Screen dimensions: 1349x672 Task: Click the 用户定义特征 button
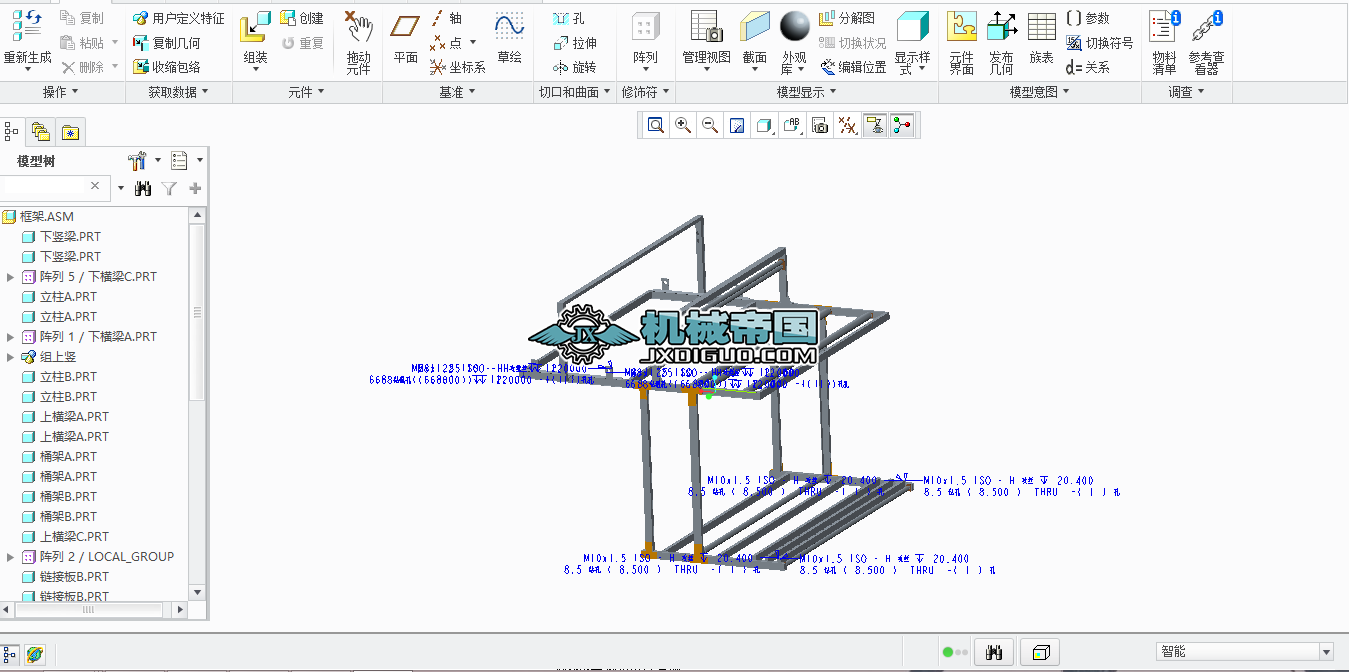(x=178, y=18)
